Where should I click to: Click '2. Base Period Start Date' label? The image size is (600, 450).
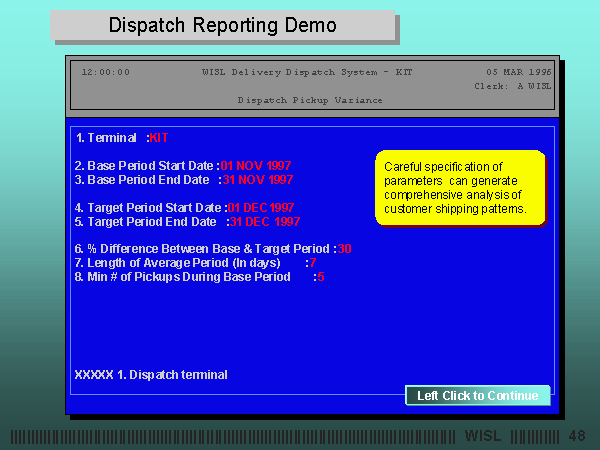pos(144,166)
